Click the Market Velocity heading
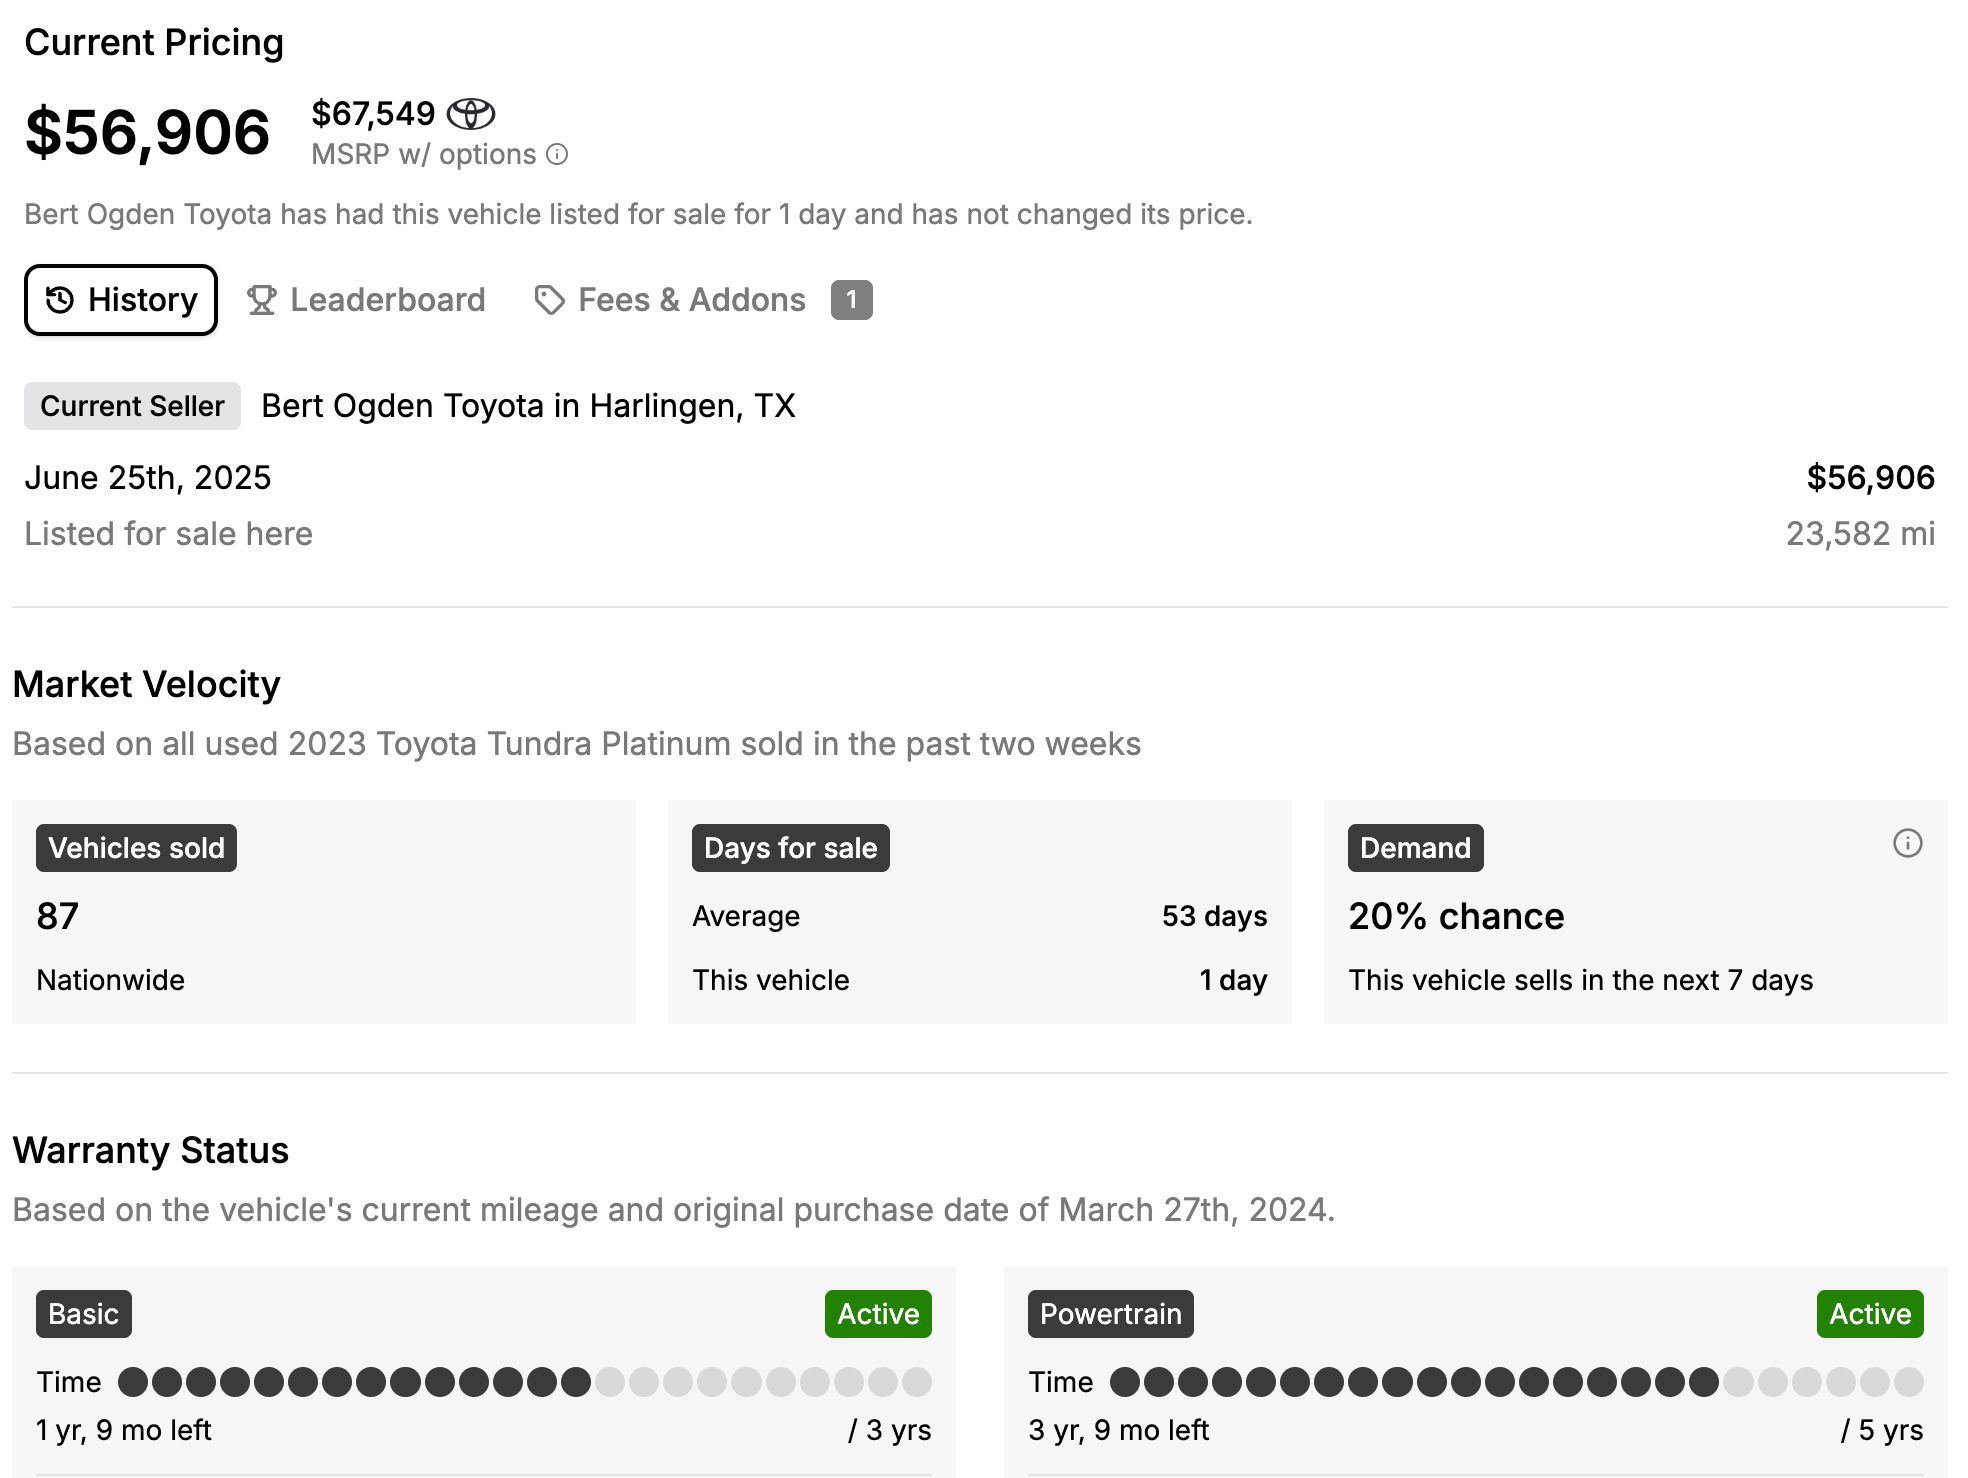Viewport: 1968px width, 1478px height. click(x=146, y=685)
